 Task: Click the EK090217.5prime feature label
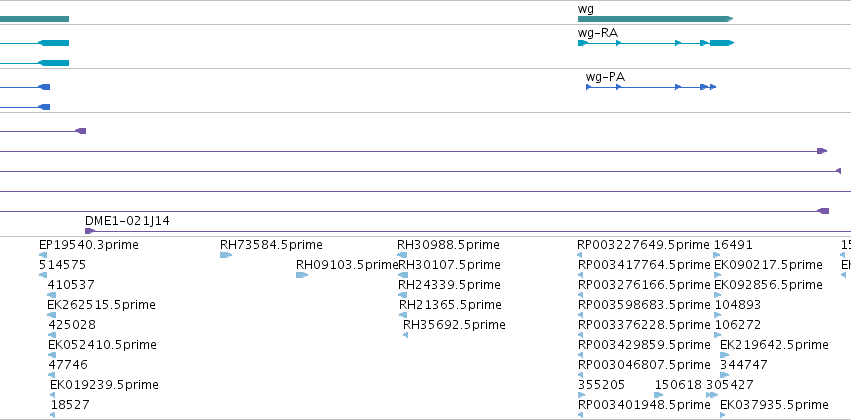[x=768, y=265]
